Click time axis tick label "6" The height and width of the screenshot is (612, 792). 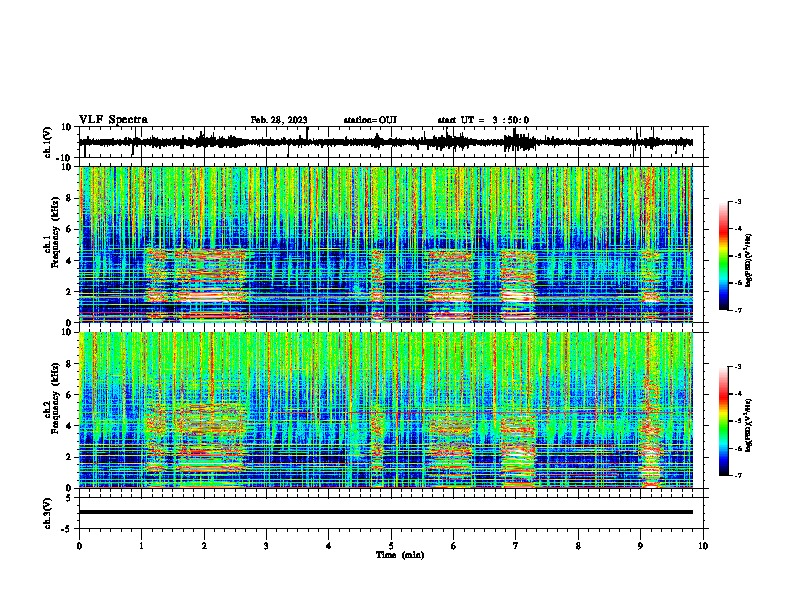[454, 546]
